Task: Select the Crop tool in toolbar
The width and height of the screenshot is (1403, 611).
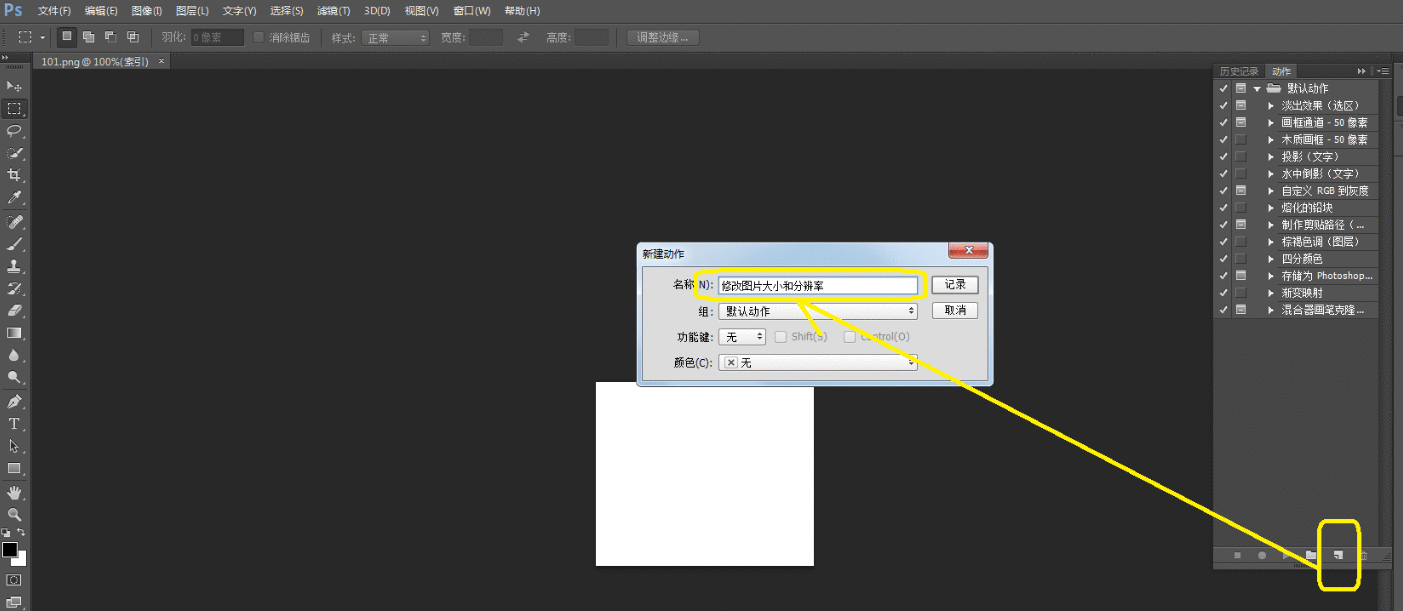Action: click(x=14, y=175)
